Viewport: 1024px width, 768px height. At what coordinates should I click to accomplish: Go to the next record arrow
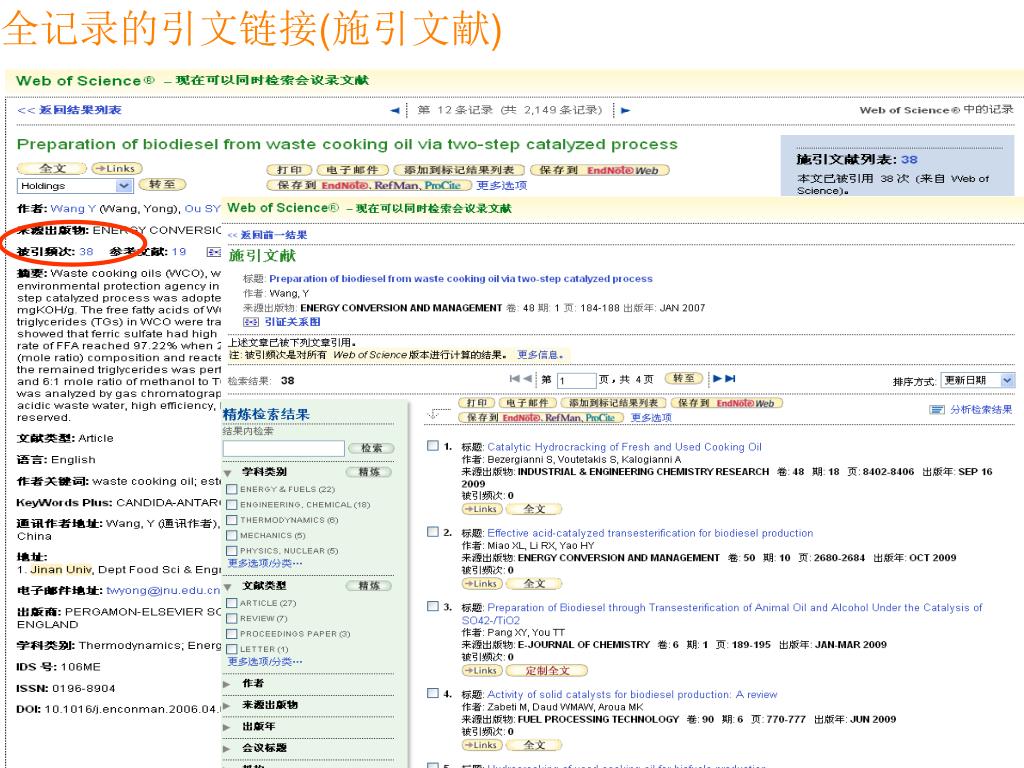pos(625,110)
